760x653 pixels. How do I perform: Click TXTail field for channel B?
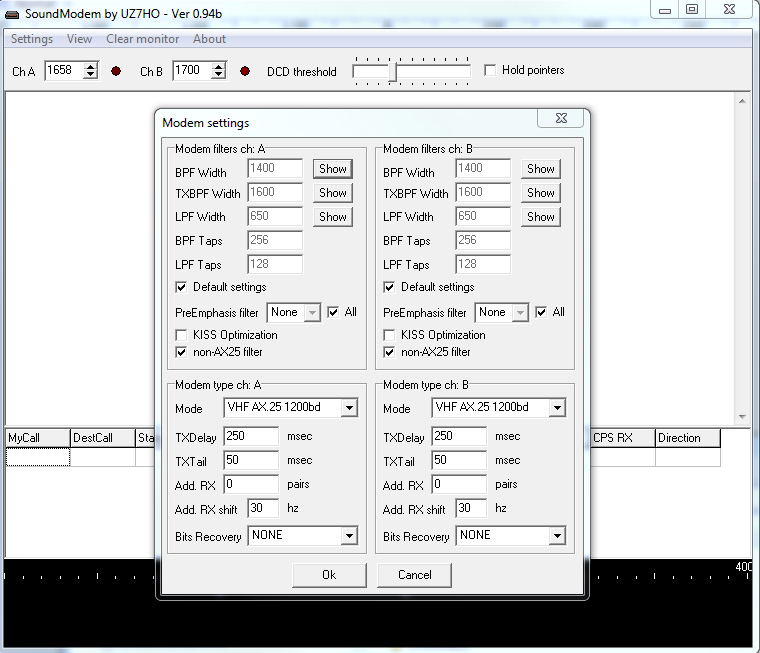pyautogui.click(x=459, y=460)
